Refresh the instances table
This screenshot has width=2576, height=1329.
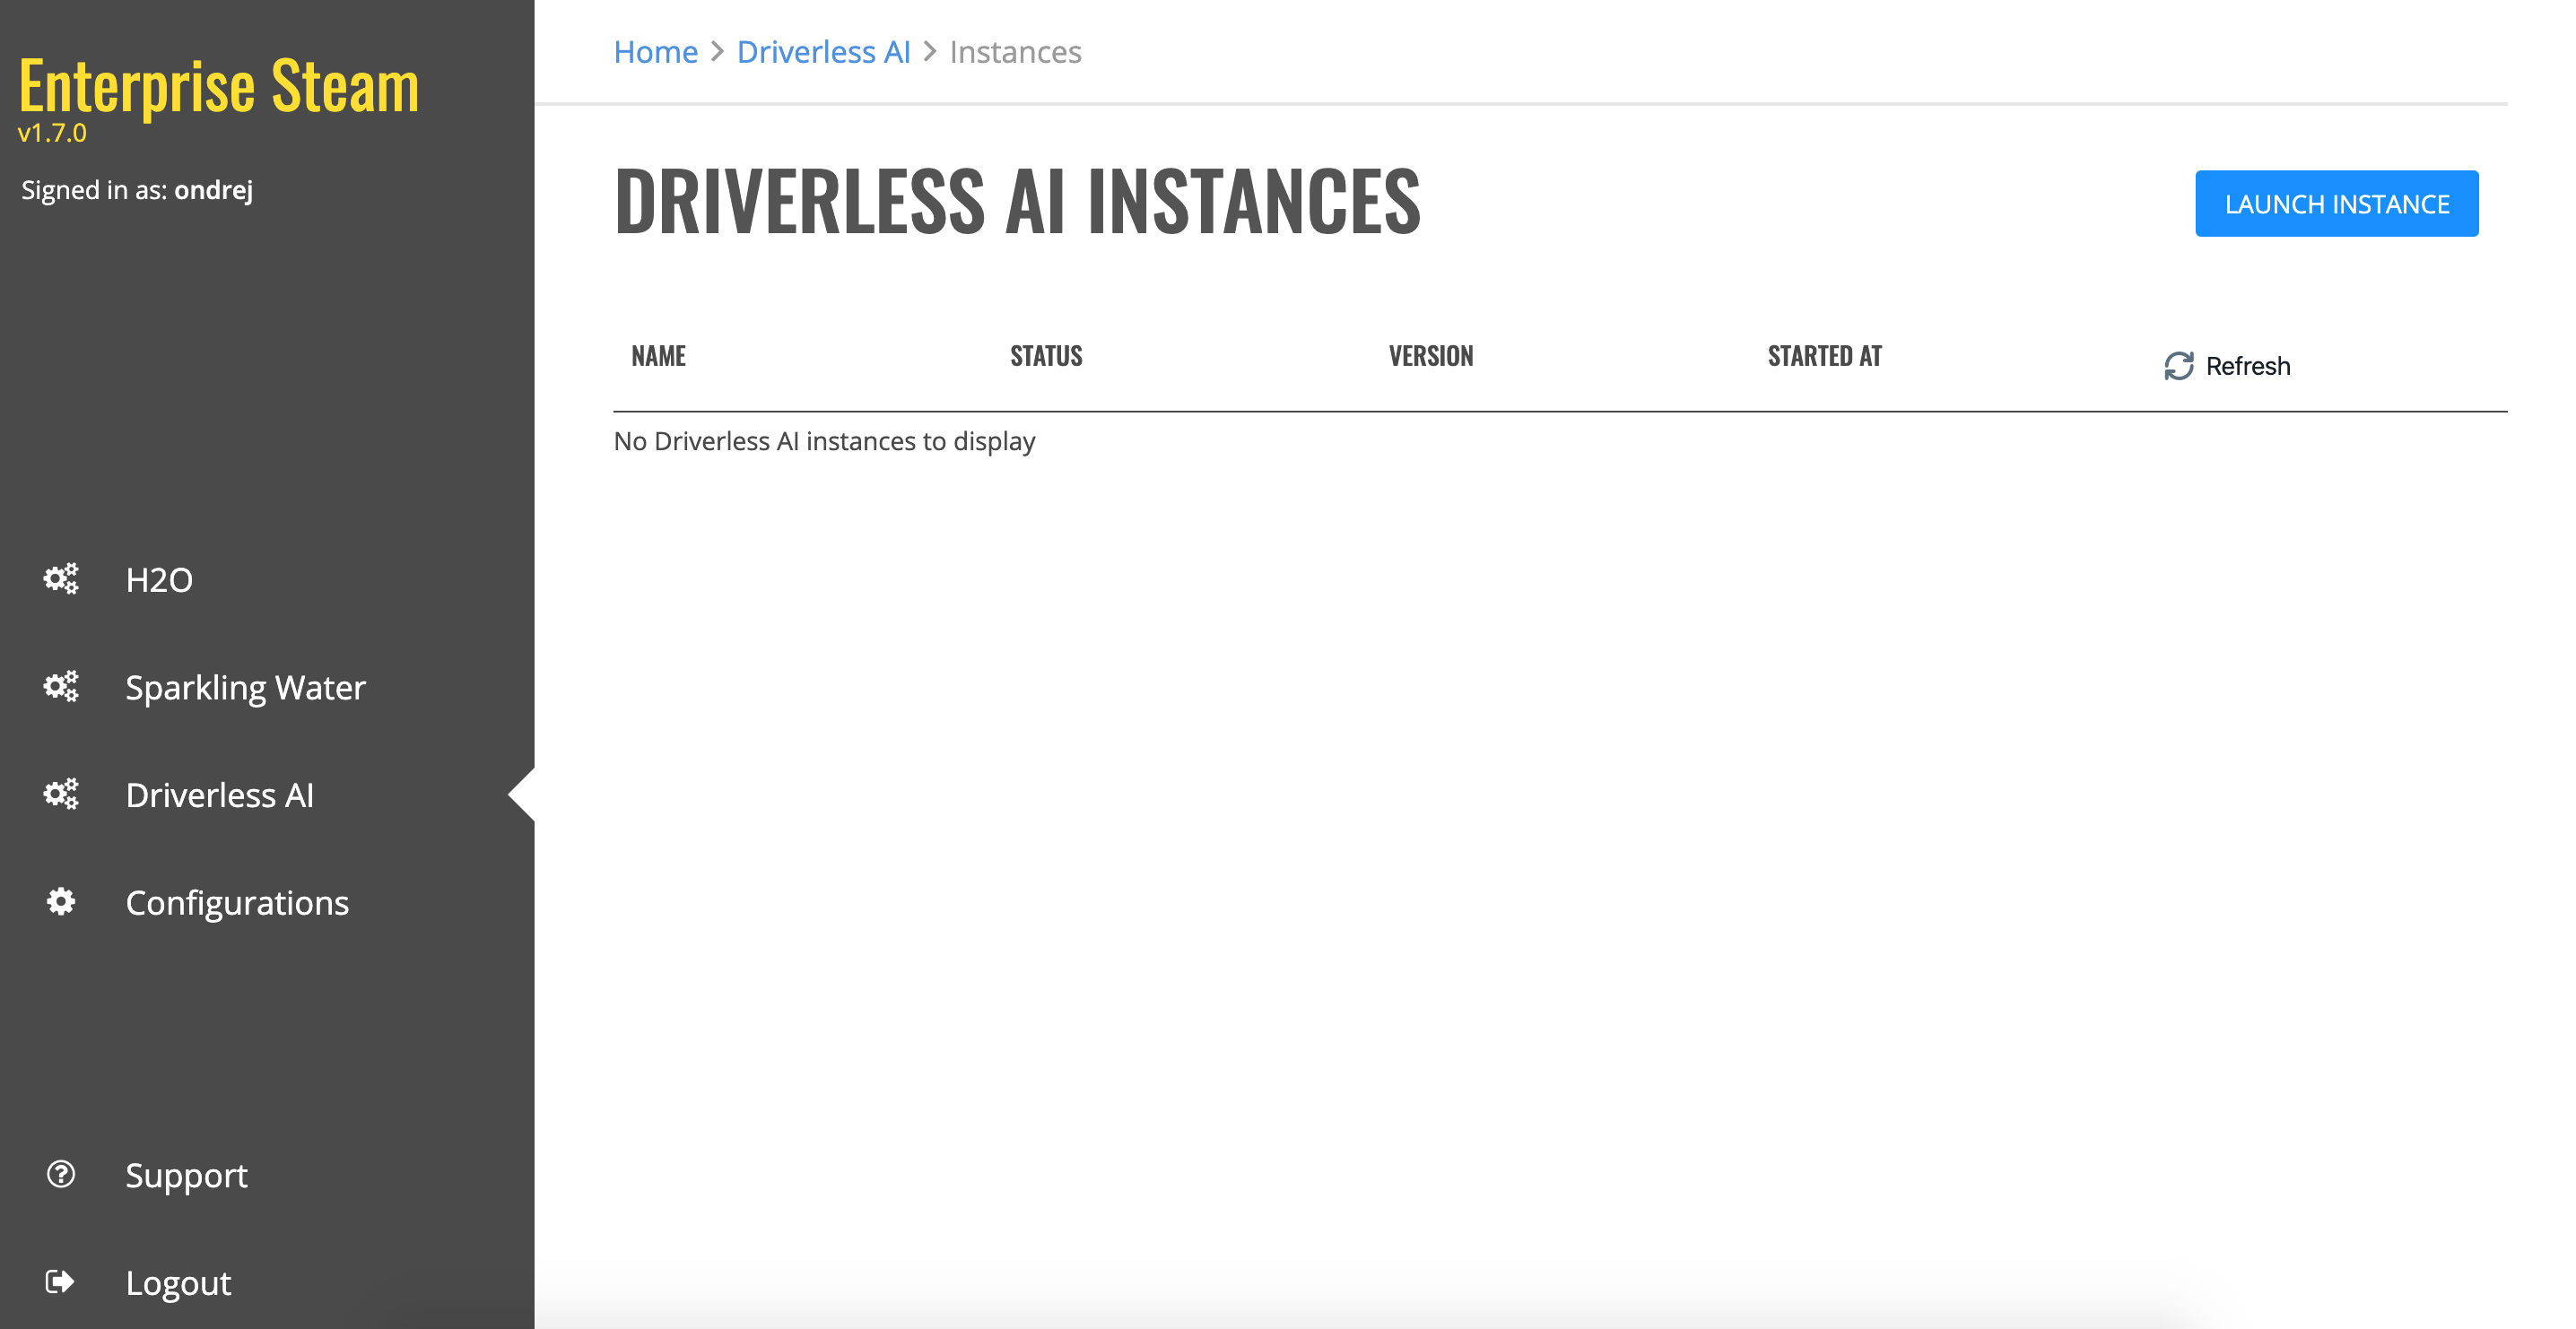coord(2227,366)
